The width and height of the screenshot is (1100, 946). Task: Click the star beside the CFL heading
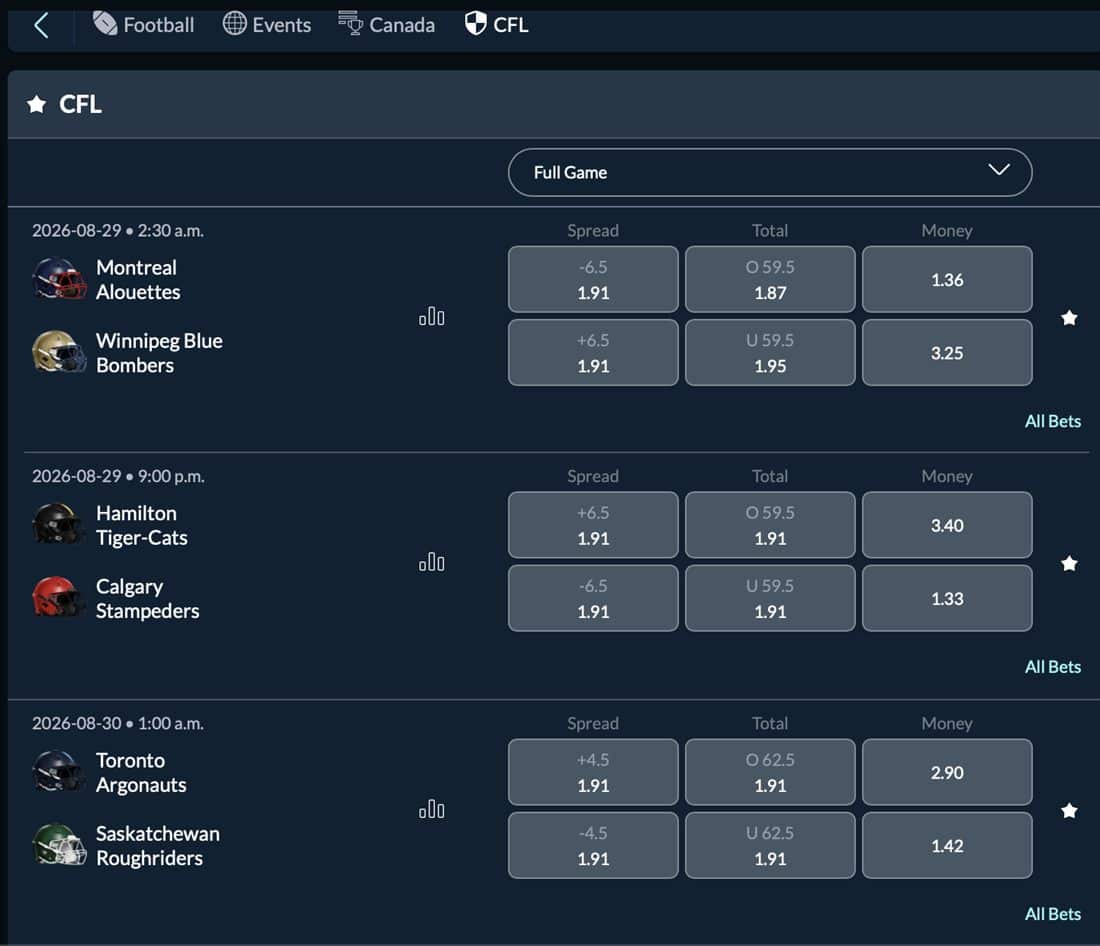(x=36, y=105)
